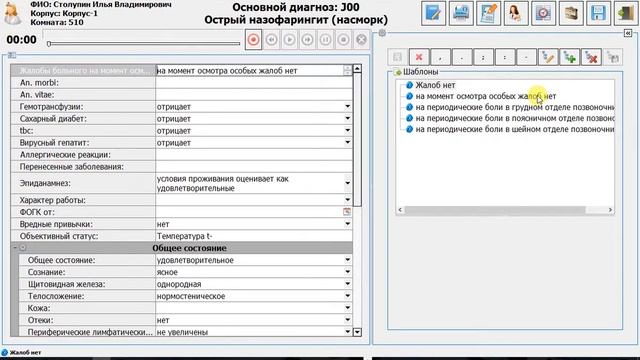Edit template with the pencil tree icon
640x360 pixels.
(548, 58)
